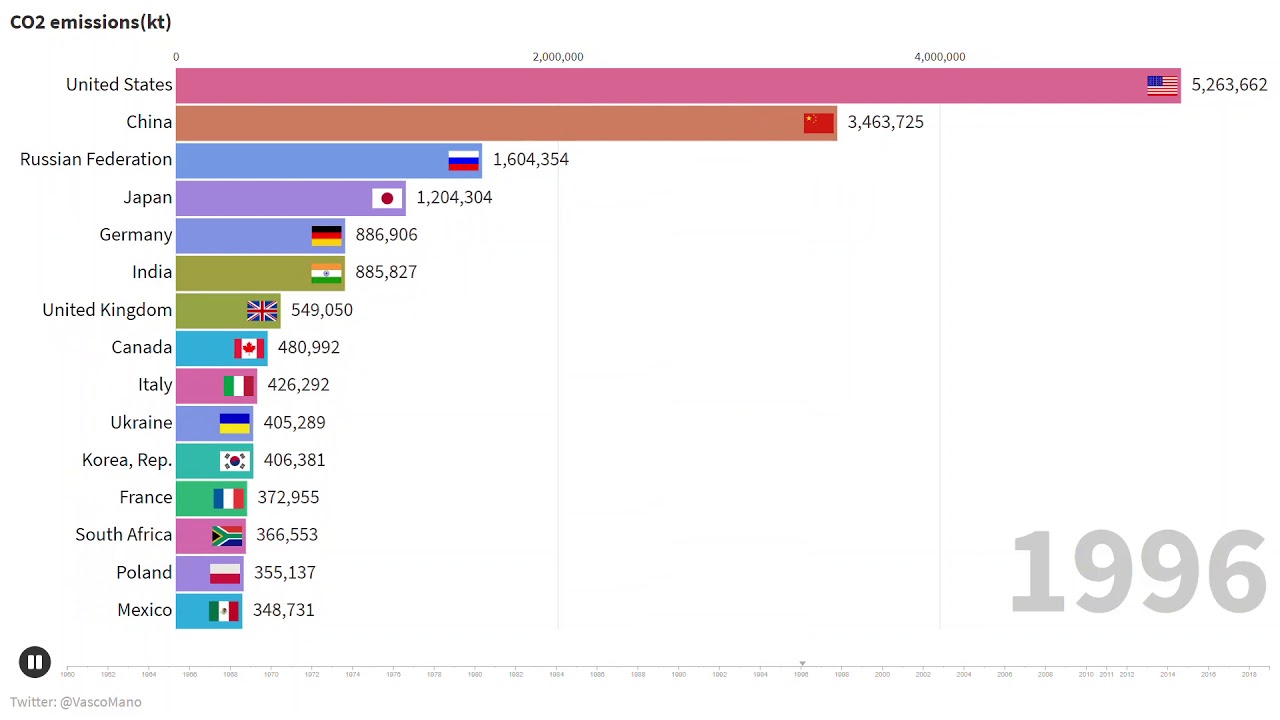Click the value 5,263,662

(x=1229, y=85)
